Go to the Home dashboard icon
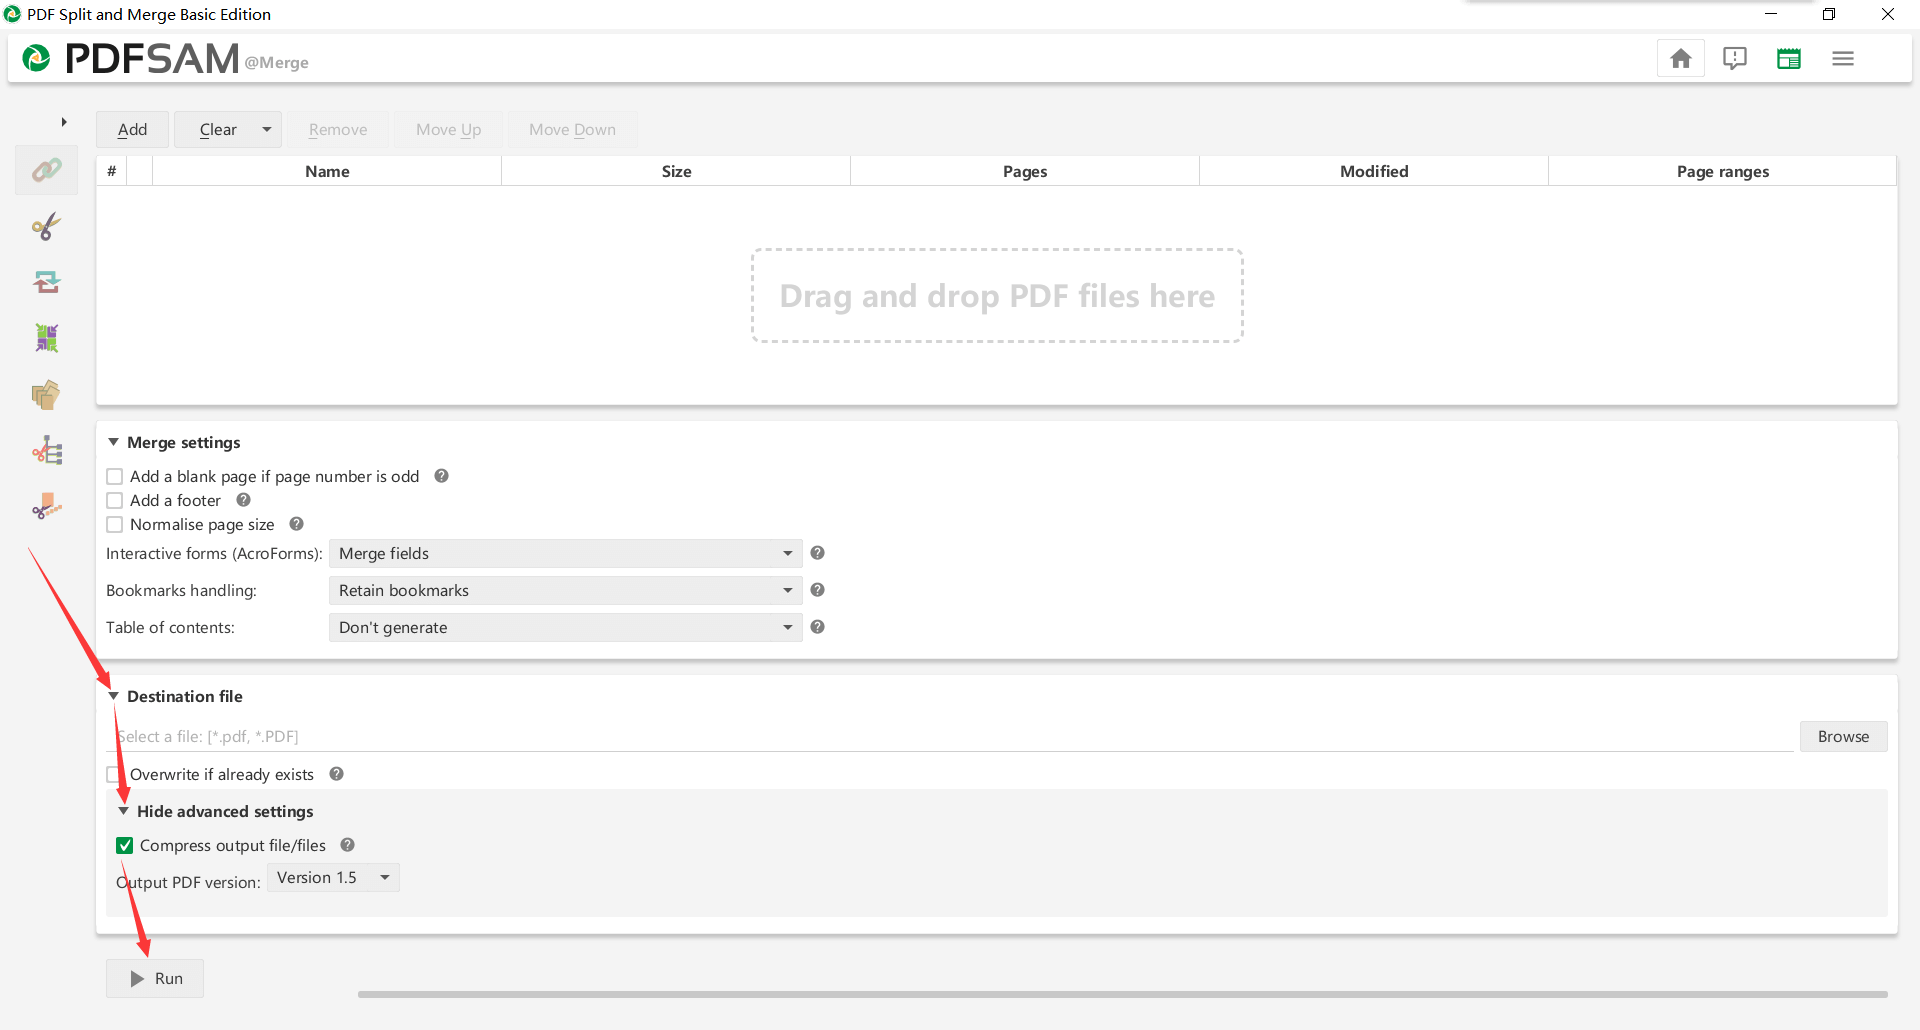 click(x=1680, y=59)
